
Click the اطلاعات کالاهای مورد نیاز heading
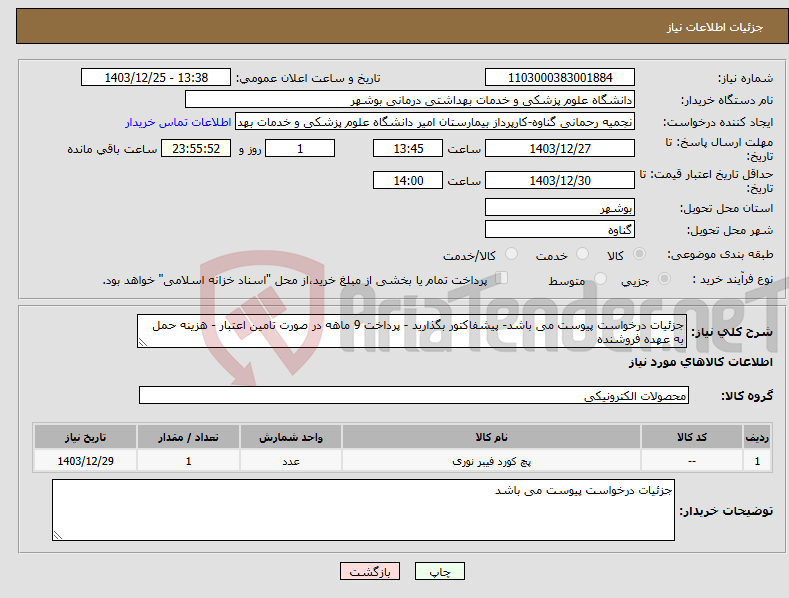[x=700, y=362]
